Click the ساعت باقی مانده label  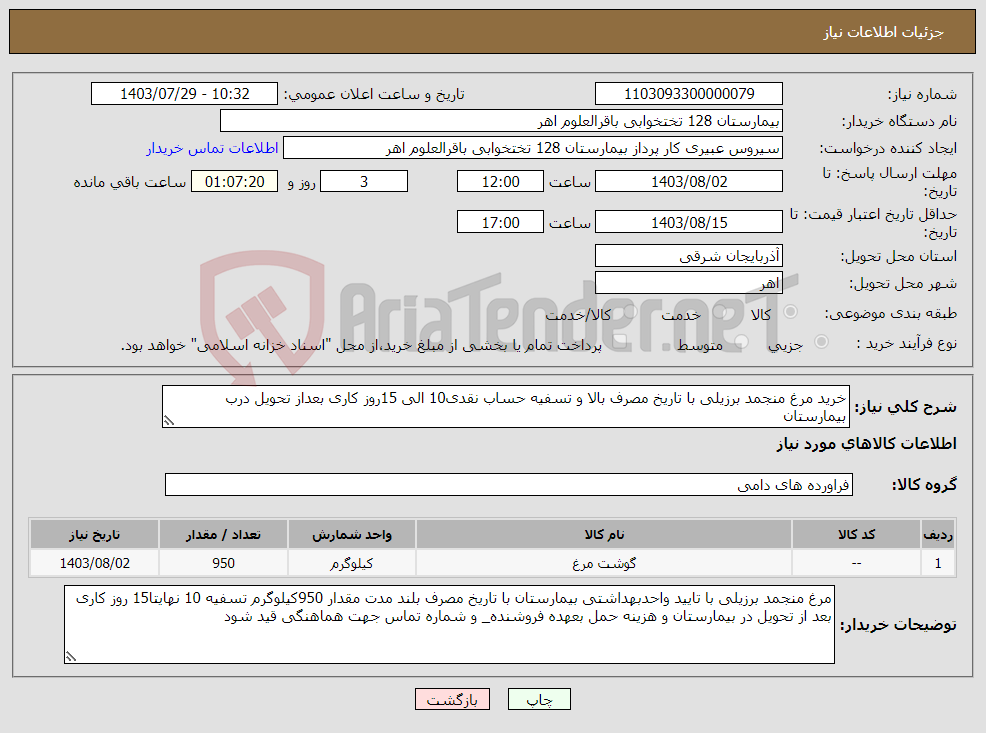click(130, 182)
